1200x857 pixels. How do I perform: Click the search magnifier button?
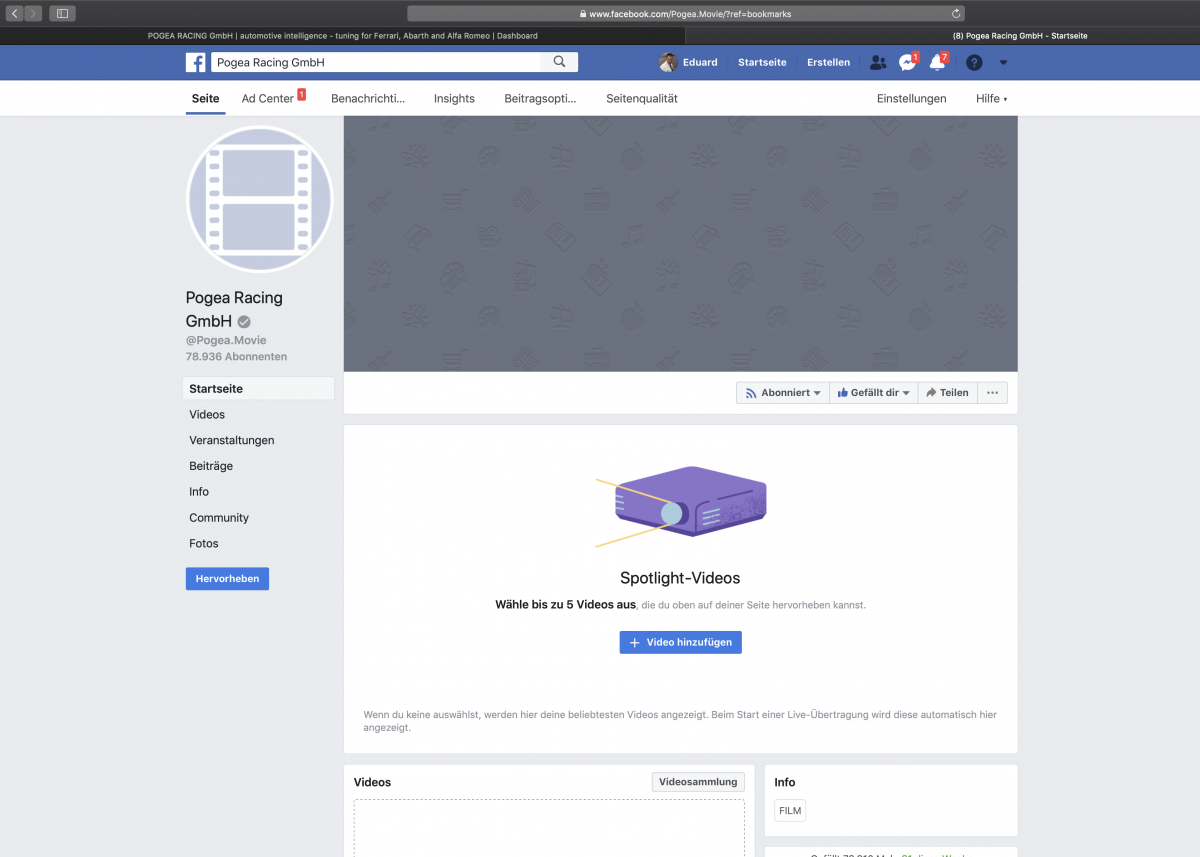tap(560, 62)
